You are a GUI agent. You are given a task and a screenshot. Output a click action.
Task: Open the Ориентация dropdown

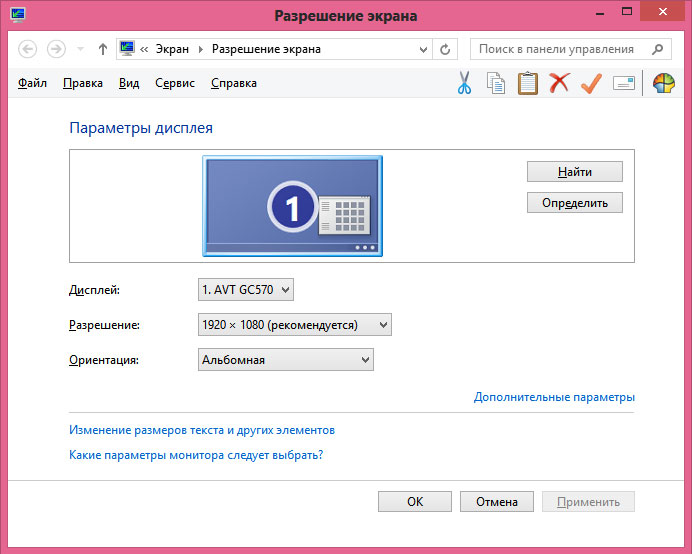286,360
